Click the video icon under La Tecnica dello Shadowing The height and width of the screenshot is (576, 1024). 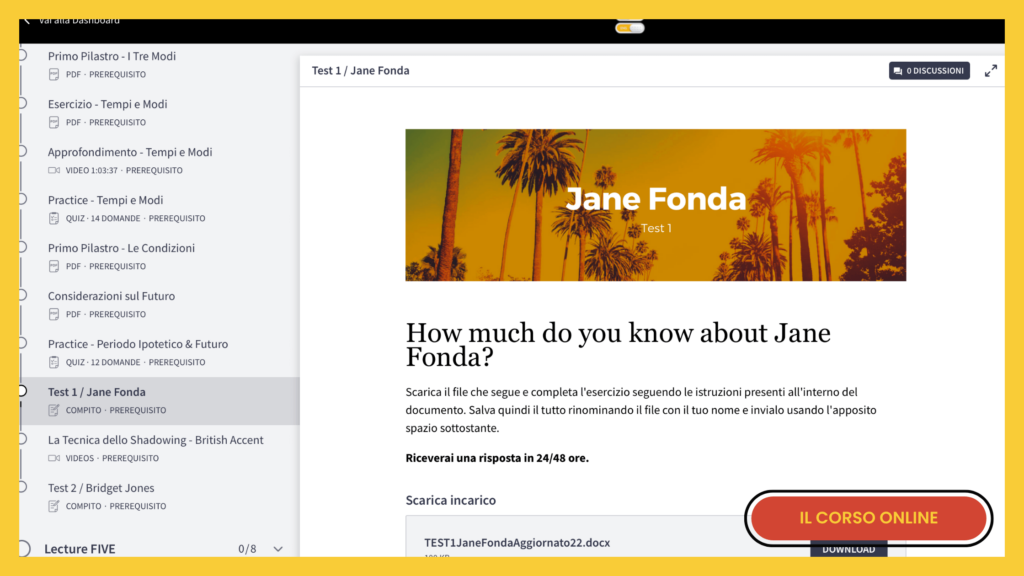pyautogui.click(x=54, y=458)
